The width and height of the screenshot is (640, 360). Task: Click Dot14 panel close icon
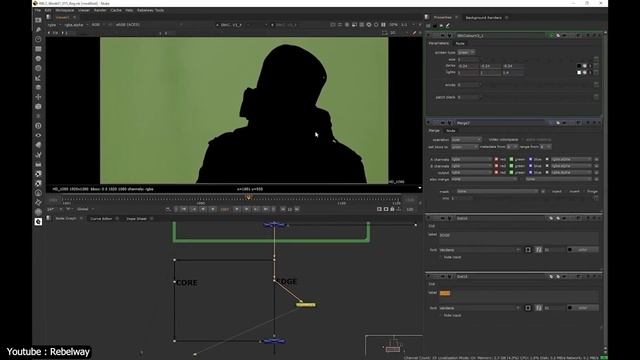pyautogui.click(x=599, y=218)
